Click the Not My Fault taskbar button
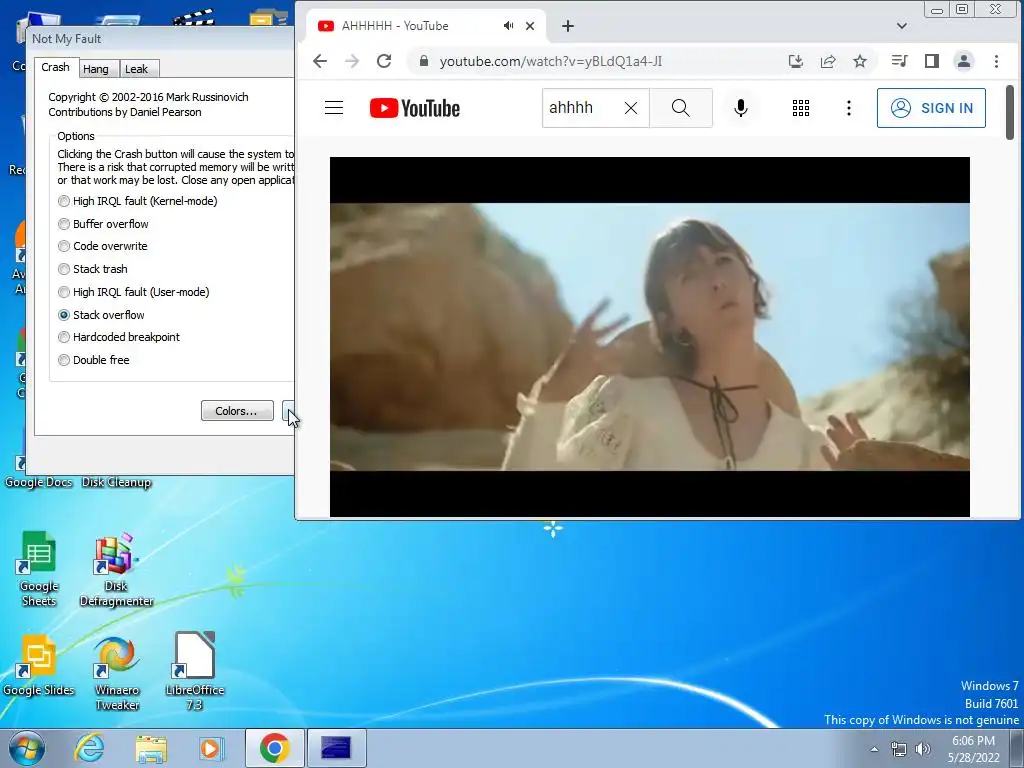The height and width of the screenshot is (768, 1024). coord(336,748)
